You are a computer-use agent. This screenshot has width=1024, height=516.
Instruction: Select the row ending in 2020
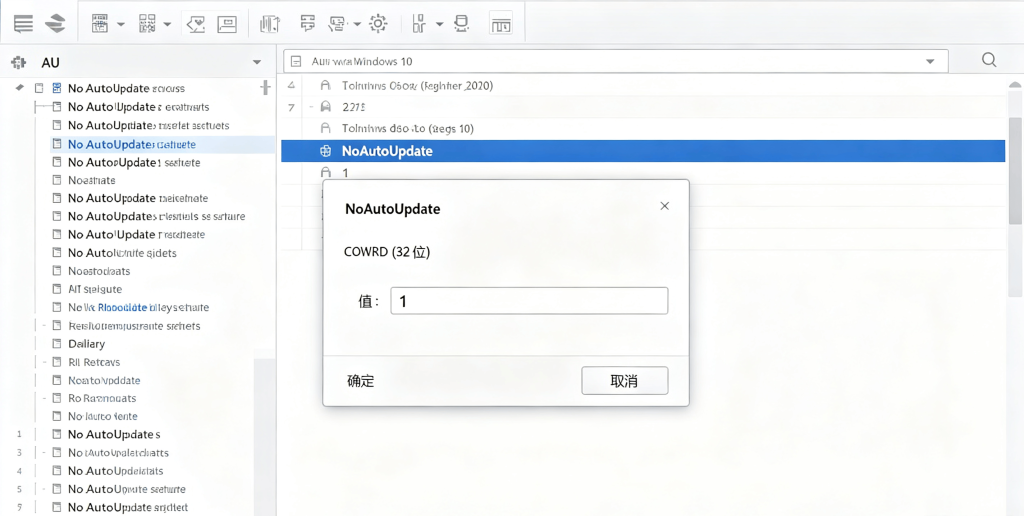click(x=417, y=86)
